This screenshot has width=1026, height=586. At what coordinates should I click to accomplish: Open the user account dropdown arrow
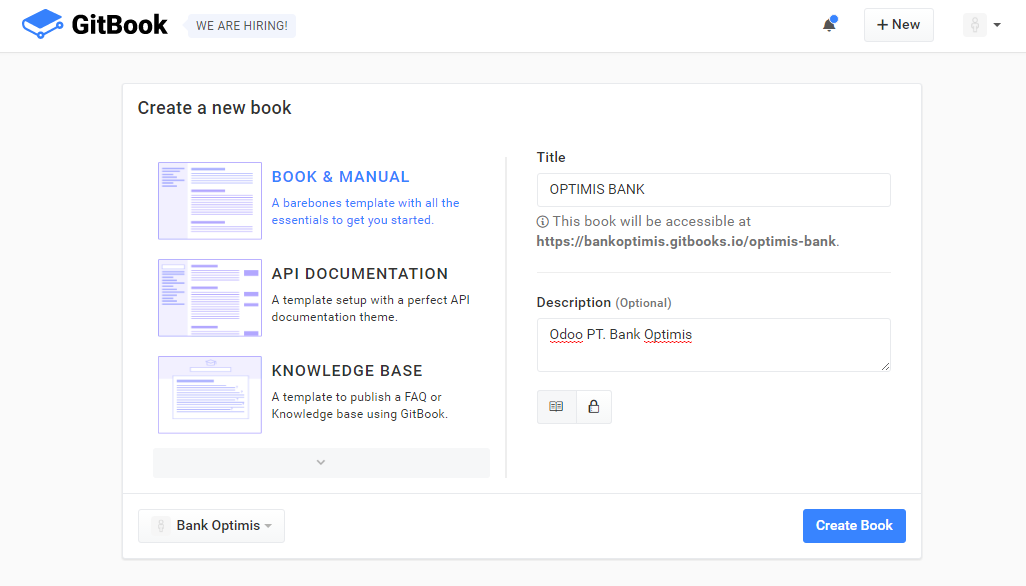[997, 26]
